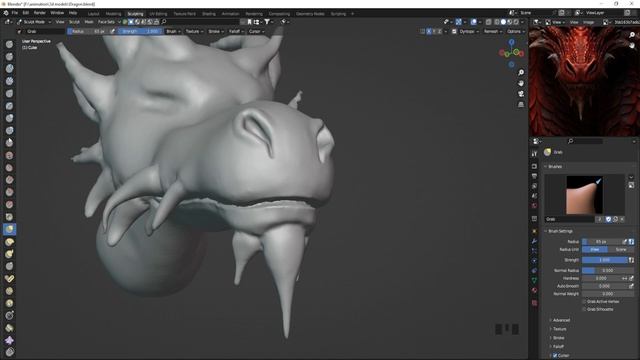Click the brush name field Grab
The height and width of the screenshot is (360, 640).
click(x=570, y=219)
